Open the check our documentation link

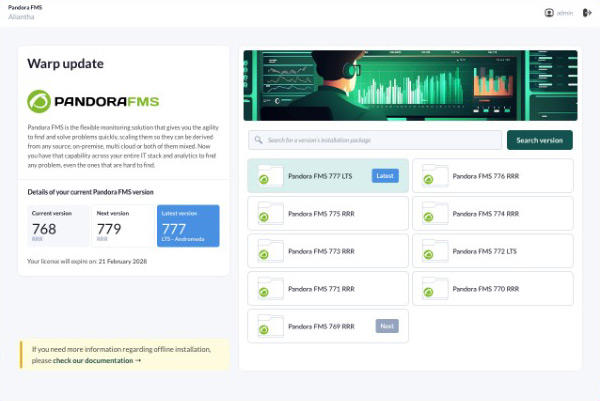[x=97, y=360]
